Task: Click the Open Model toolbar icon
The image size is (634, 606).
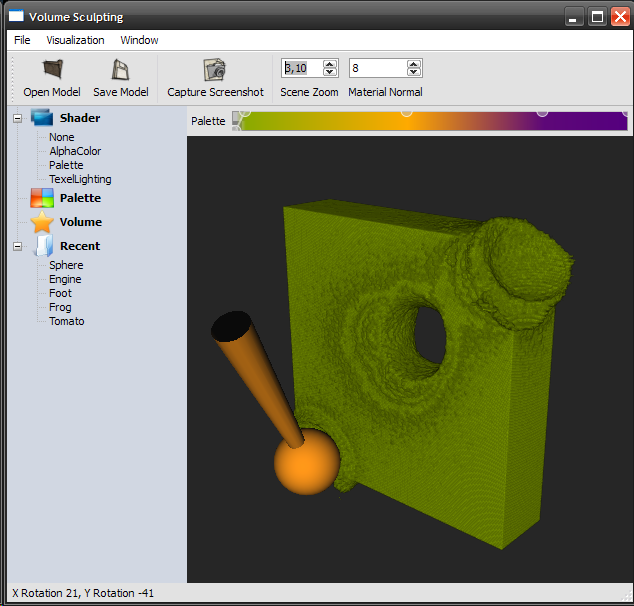Action: 52,70
